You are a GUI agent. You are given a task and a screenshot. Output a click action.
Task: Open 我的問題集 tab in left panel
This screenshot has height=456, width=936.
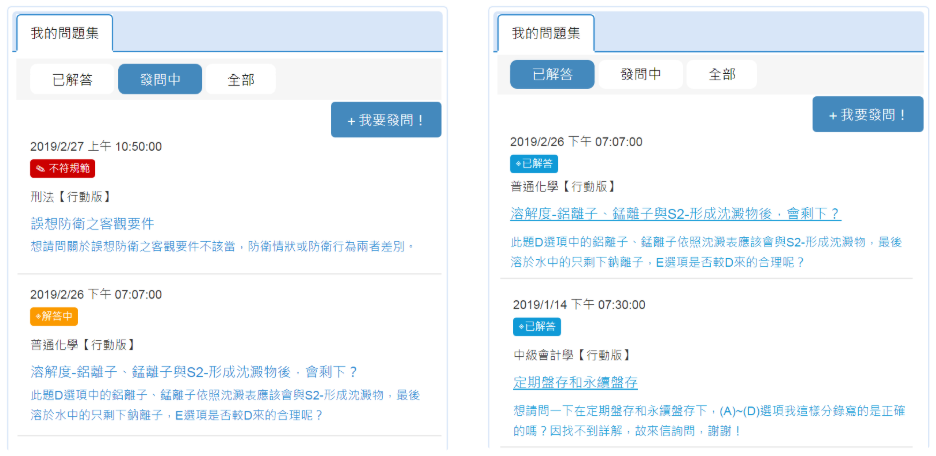[64, 33]
